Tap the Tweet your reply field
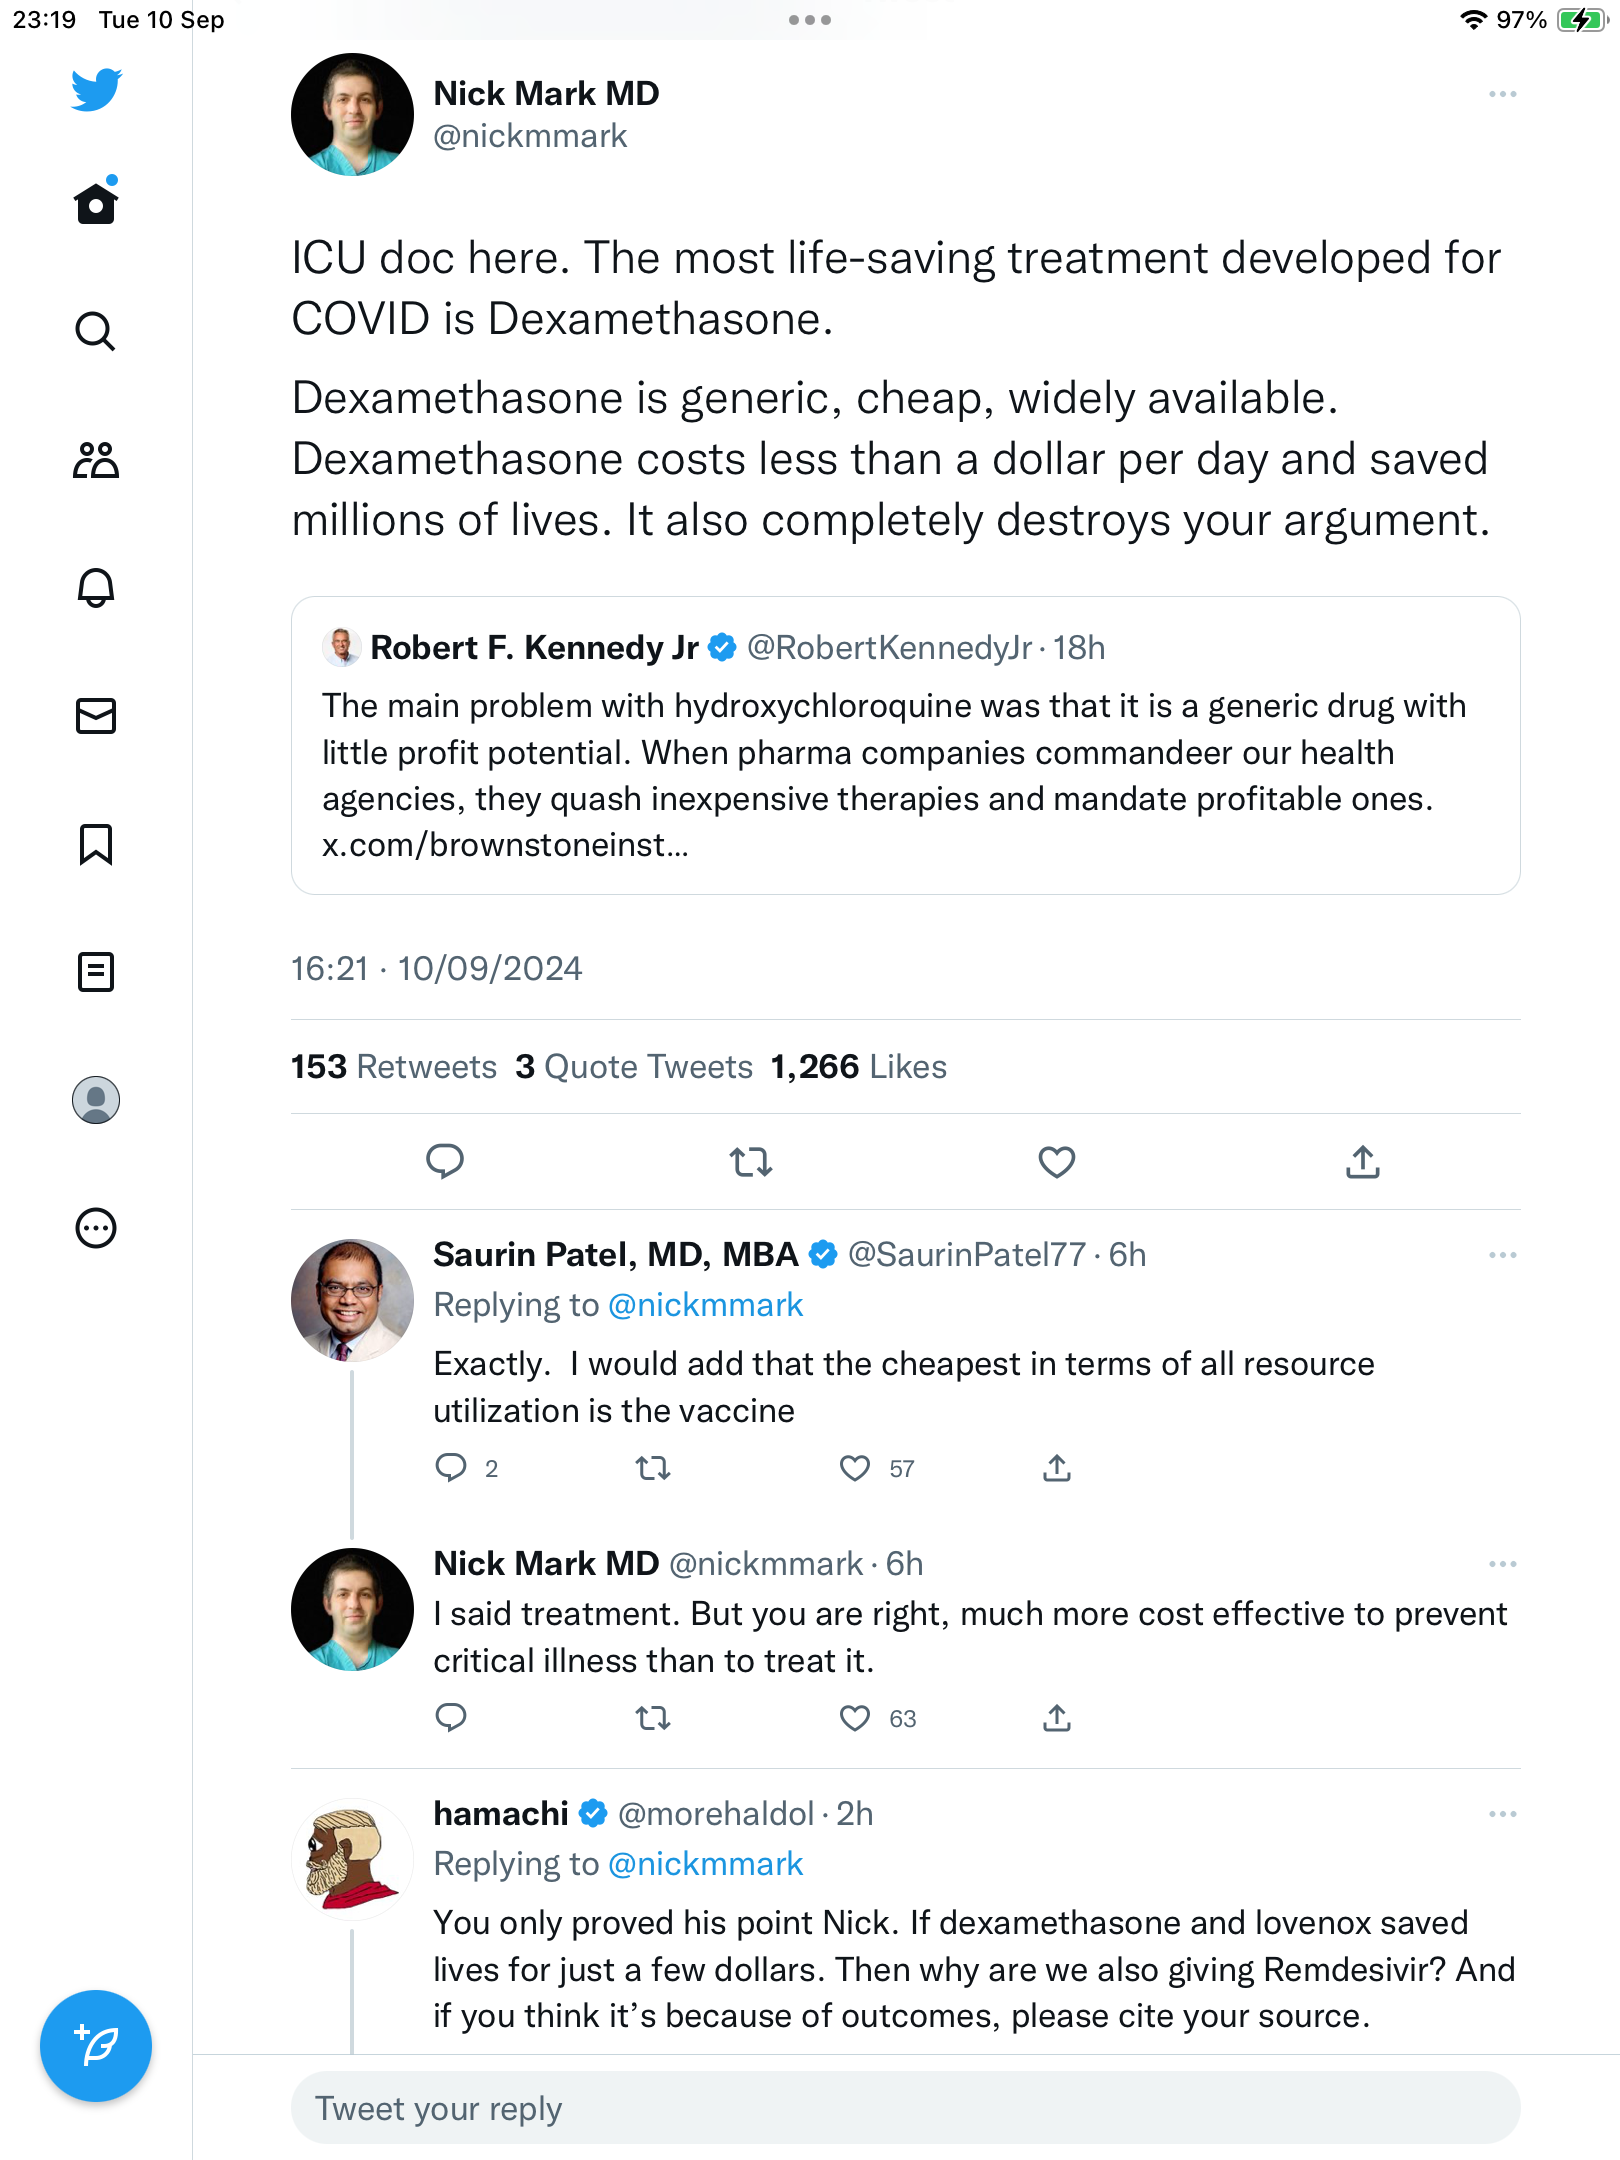Screen dimensions: 1620x2160 tap(905, 2108)
